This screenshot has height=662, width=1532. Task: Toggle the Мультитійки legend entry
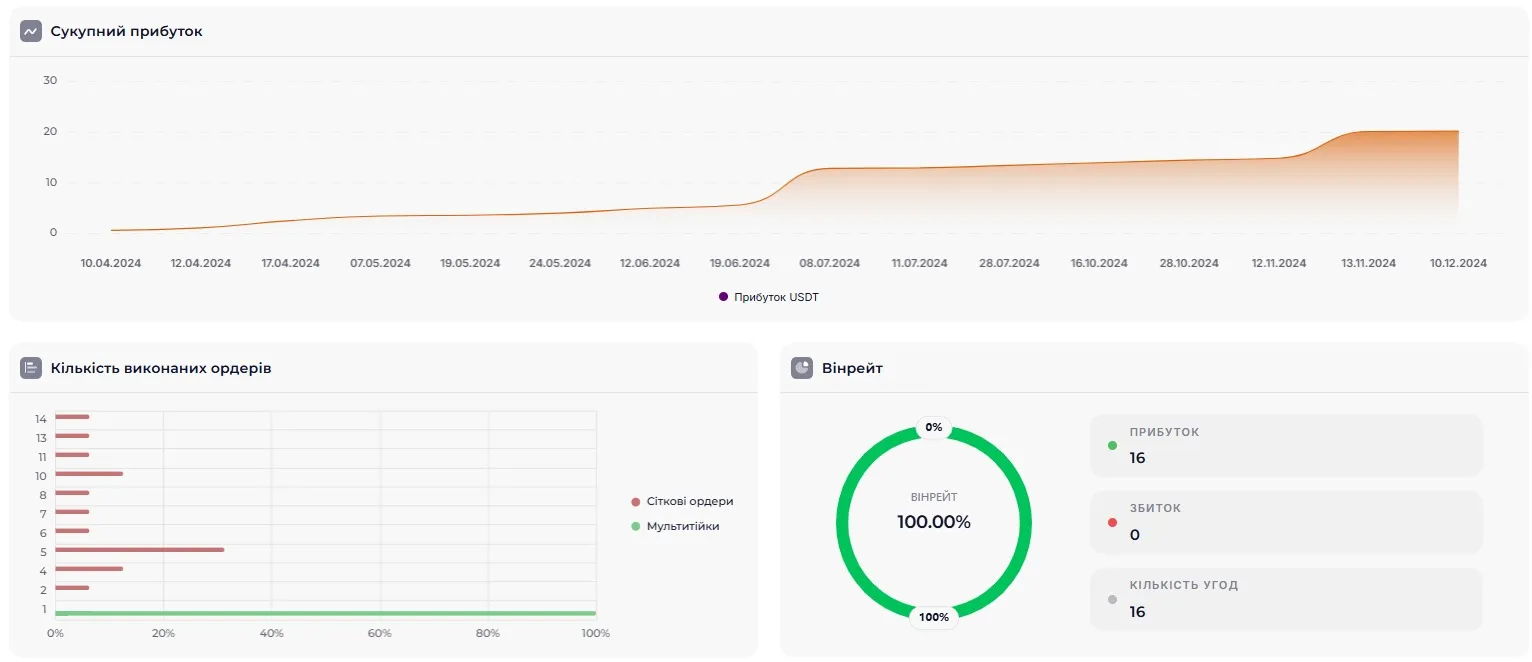click(682, 526)
